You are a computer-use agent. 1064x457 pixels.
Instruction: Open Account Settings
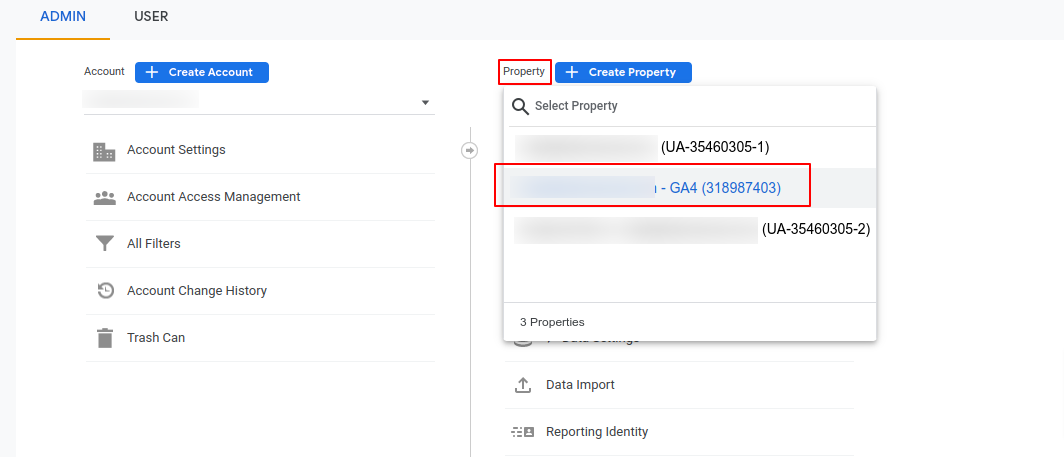click(x=176, y=149)
